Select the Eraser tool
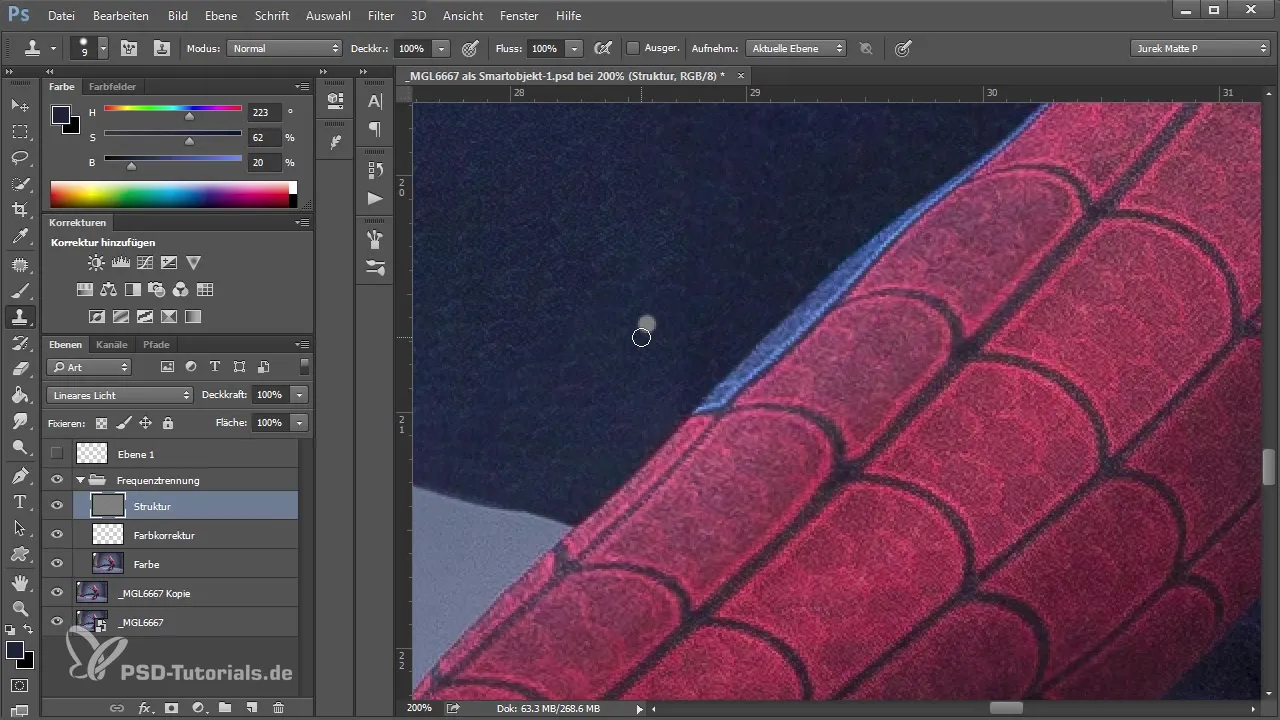1280x720 pixels. tap(19, 369)
